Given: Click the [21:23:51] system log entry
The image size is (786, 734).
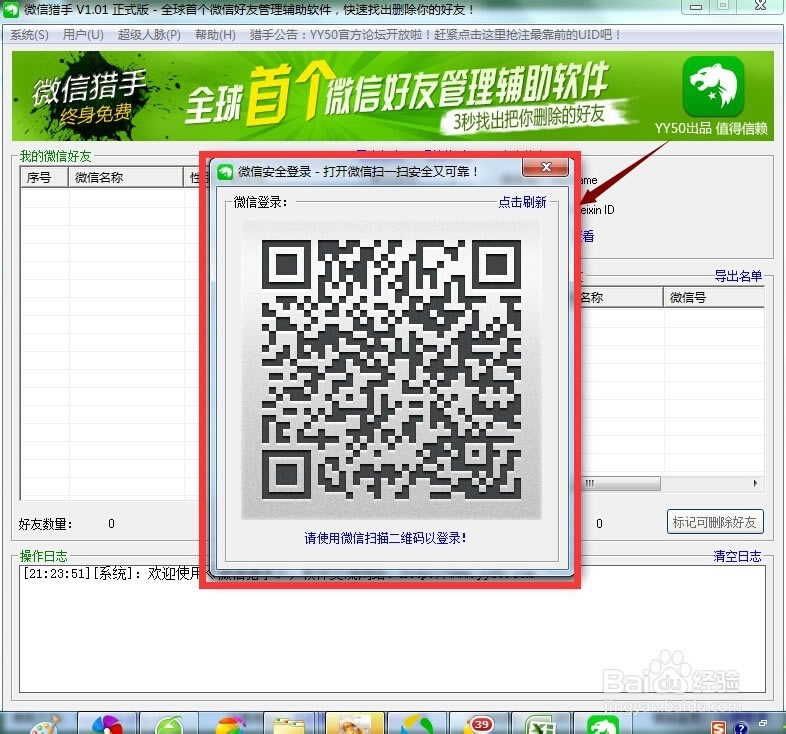Looking at the screenshot, I should (x=110, y=573).
